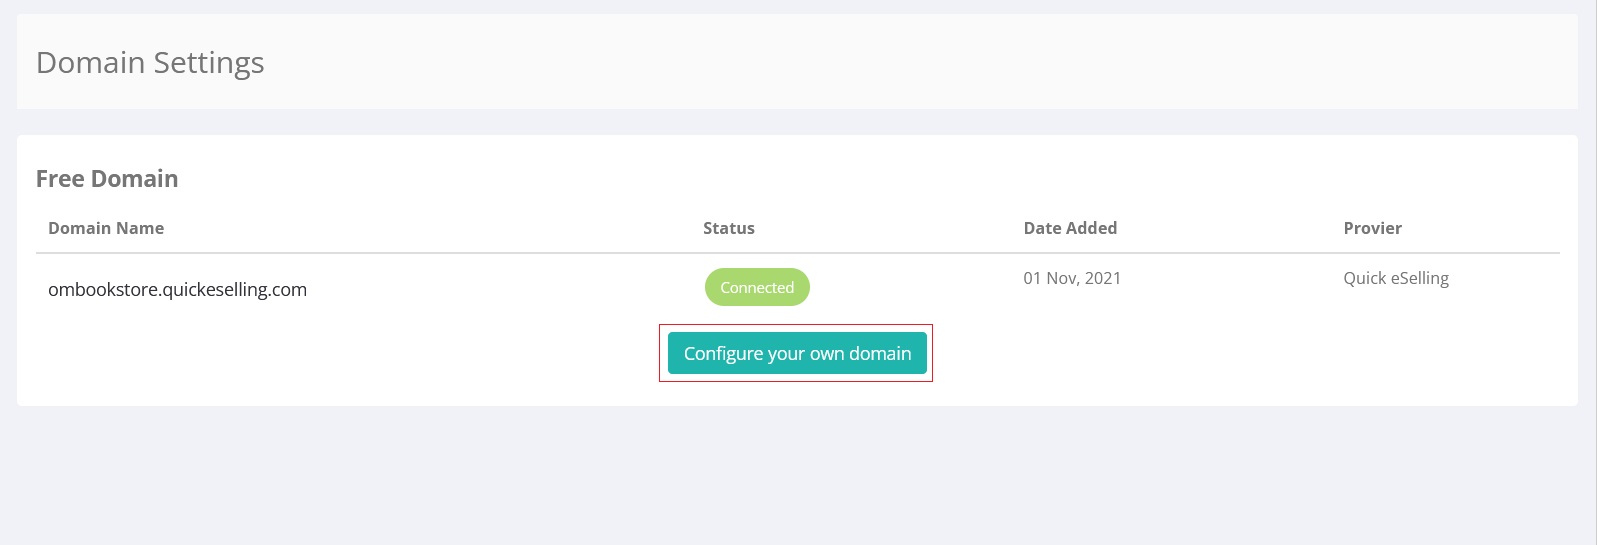Click the year 2021 in the date cell
Image resolution: width=1597 pixels, height=545 pixels.
[1102, 278]
